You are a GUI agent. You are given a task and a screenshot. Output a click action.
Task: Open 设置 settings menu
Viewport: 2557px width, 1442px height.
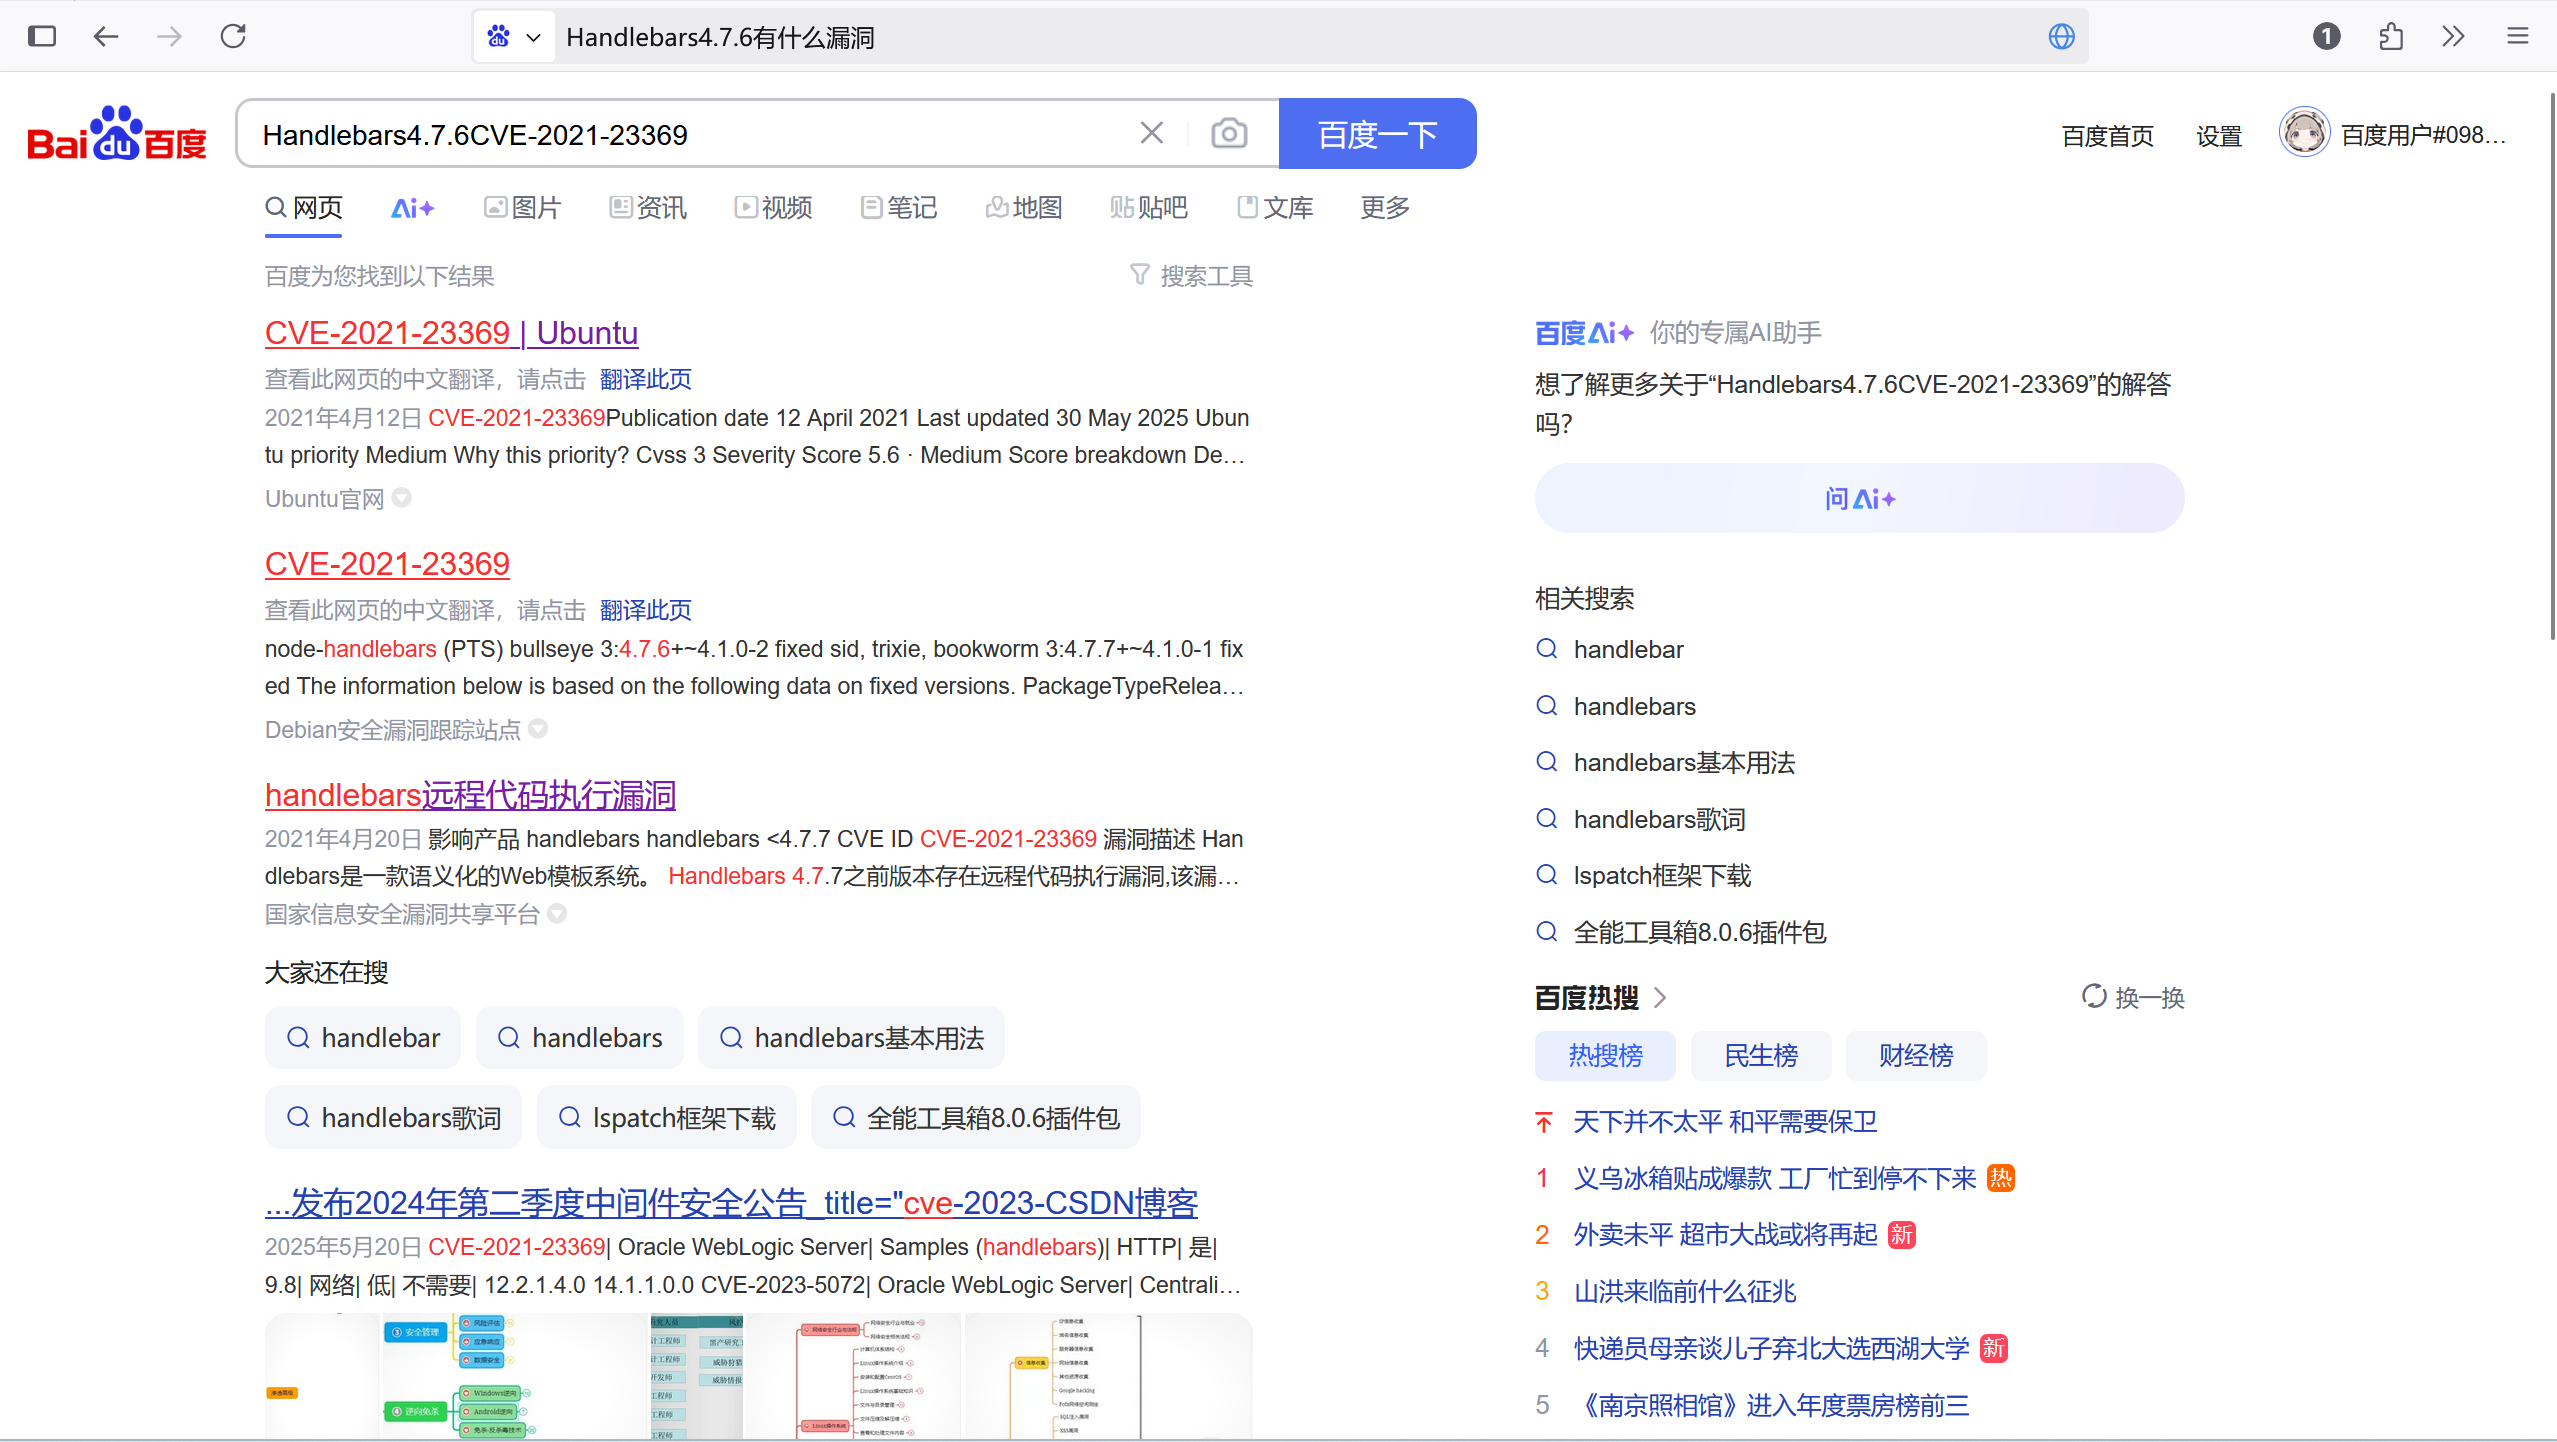2219,136
